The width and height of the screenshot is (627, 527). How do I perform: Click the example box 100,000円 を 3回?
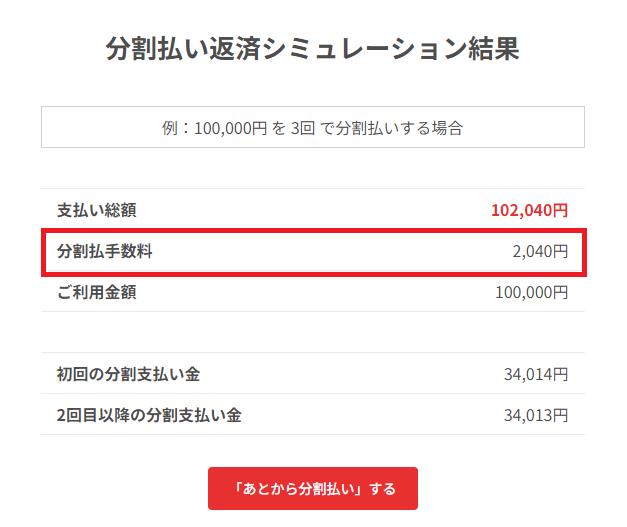313,127
